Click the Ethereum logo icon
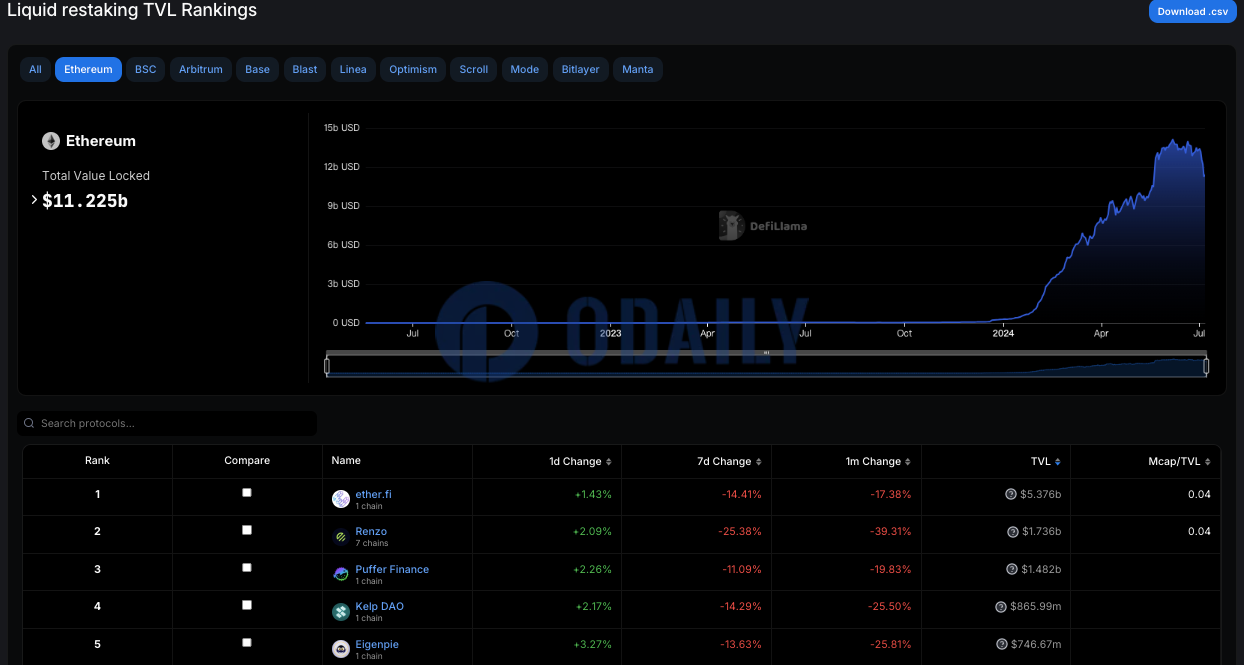Image resolution: width=1244 pixels, height=665 pixels. [51, 141]
